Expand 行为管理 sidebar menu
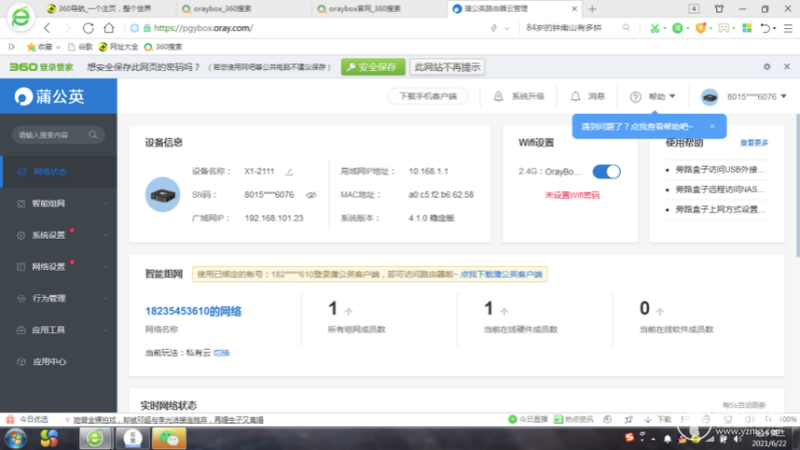Viewport: 800px width, 450px height. pyautogui.click(x=58, y=298)
